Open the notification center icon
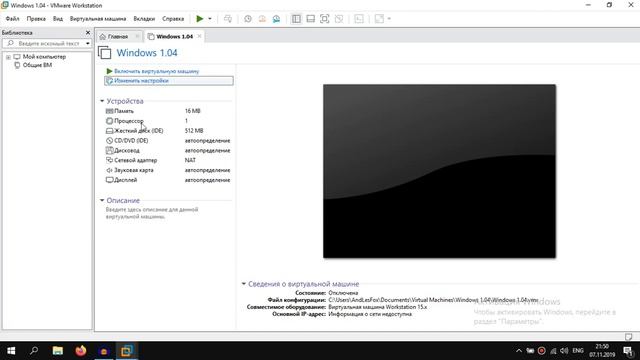Viewport: 640px width, 360px height. (x=629, y=351)
